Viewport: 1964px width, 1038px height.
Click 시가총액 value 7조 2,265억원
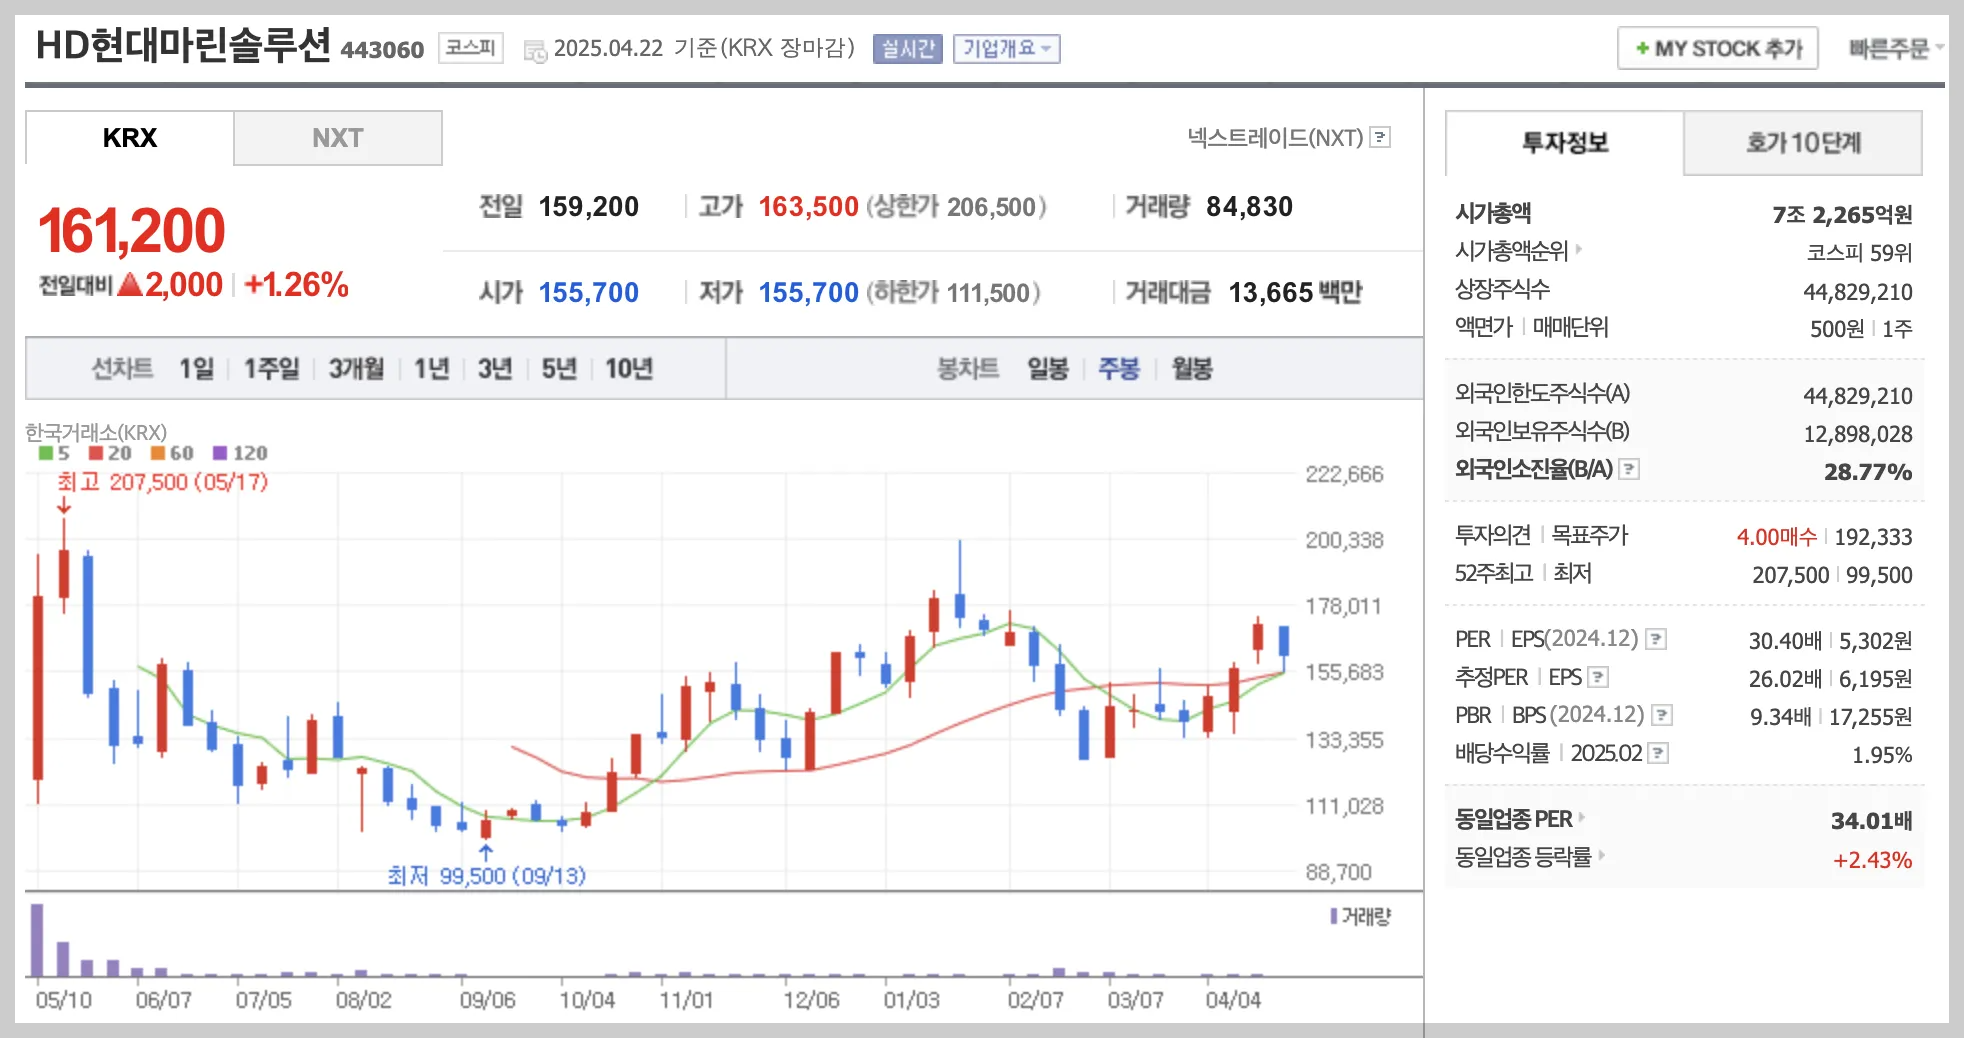(1842, 215)
